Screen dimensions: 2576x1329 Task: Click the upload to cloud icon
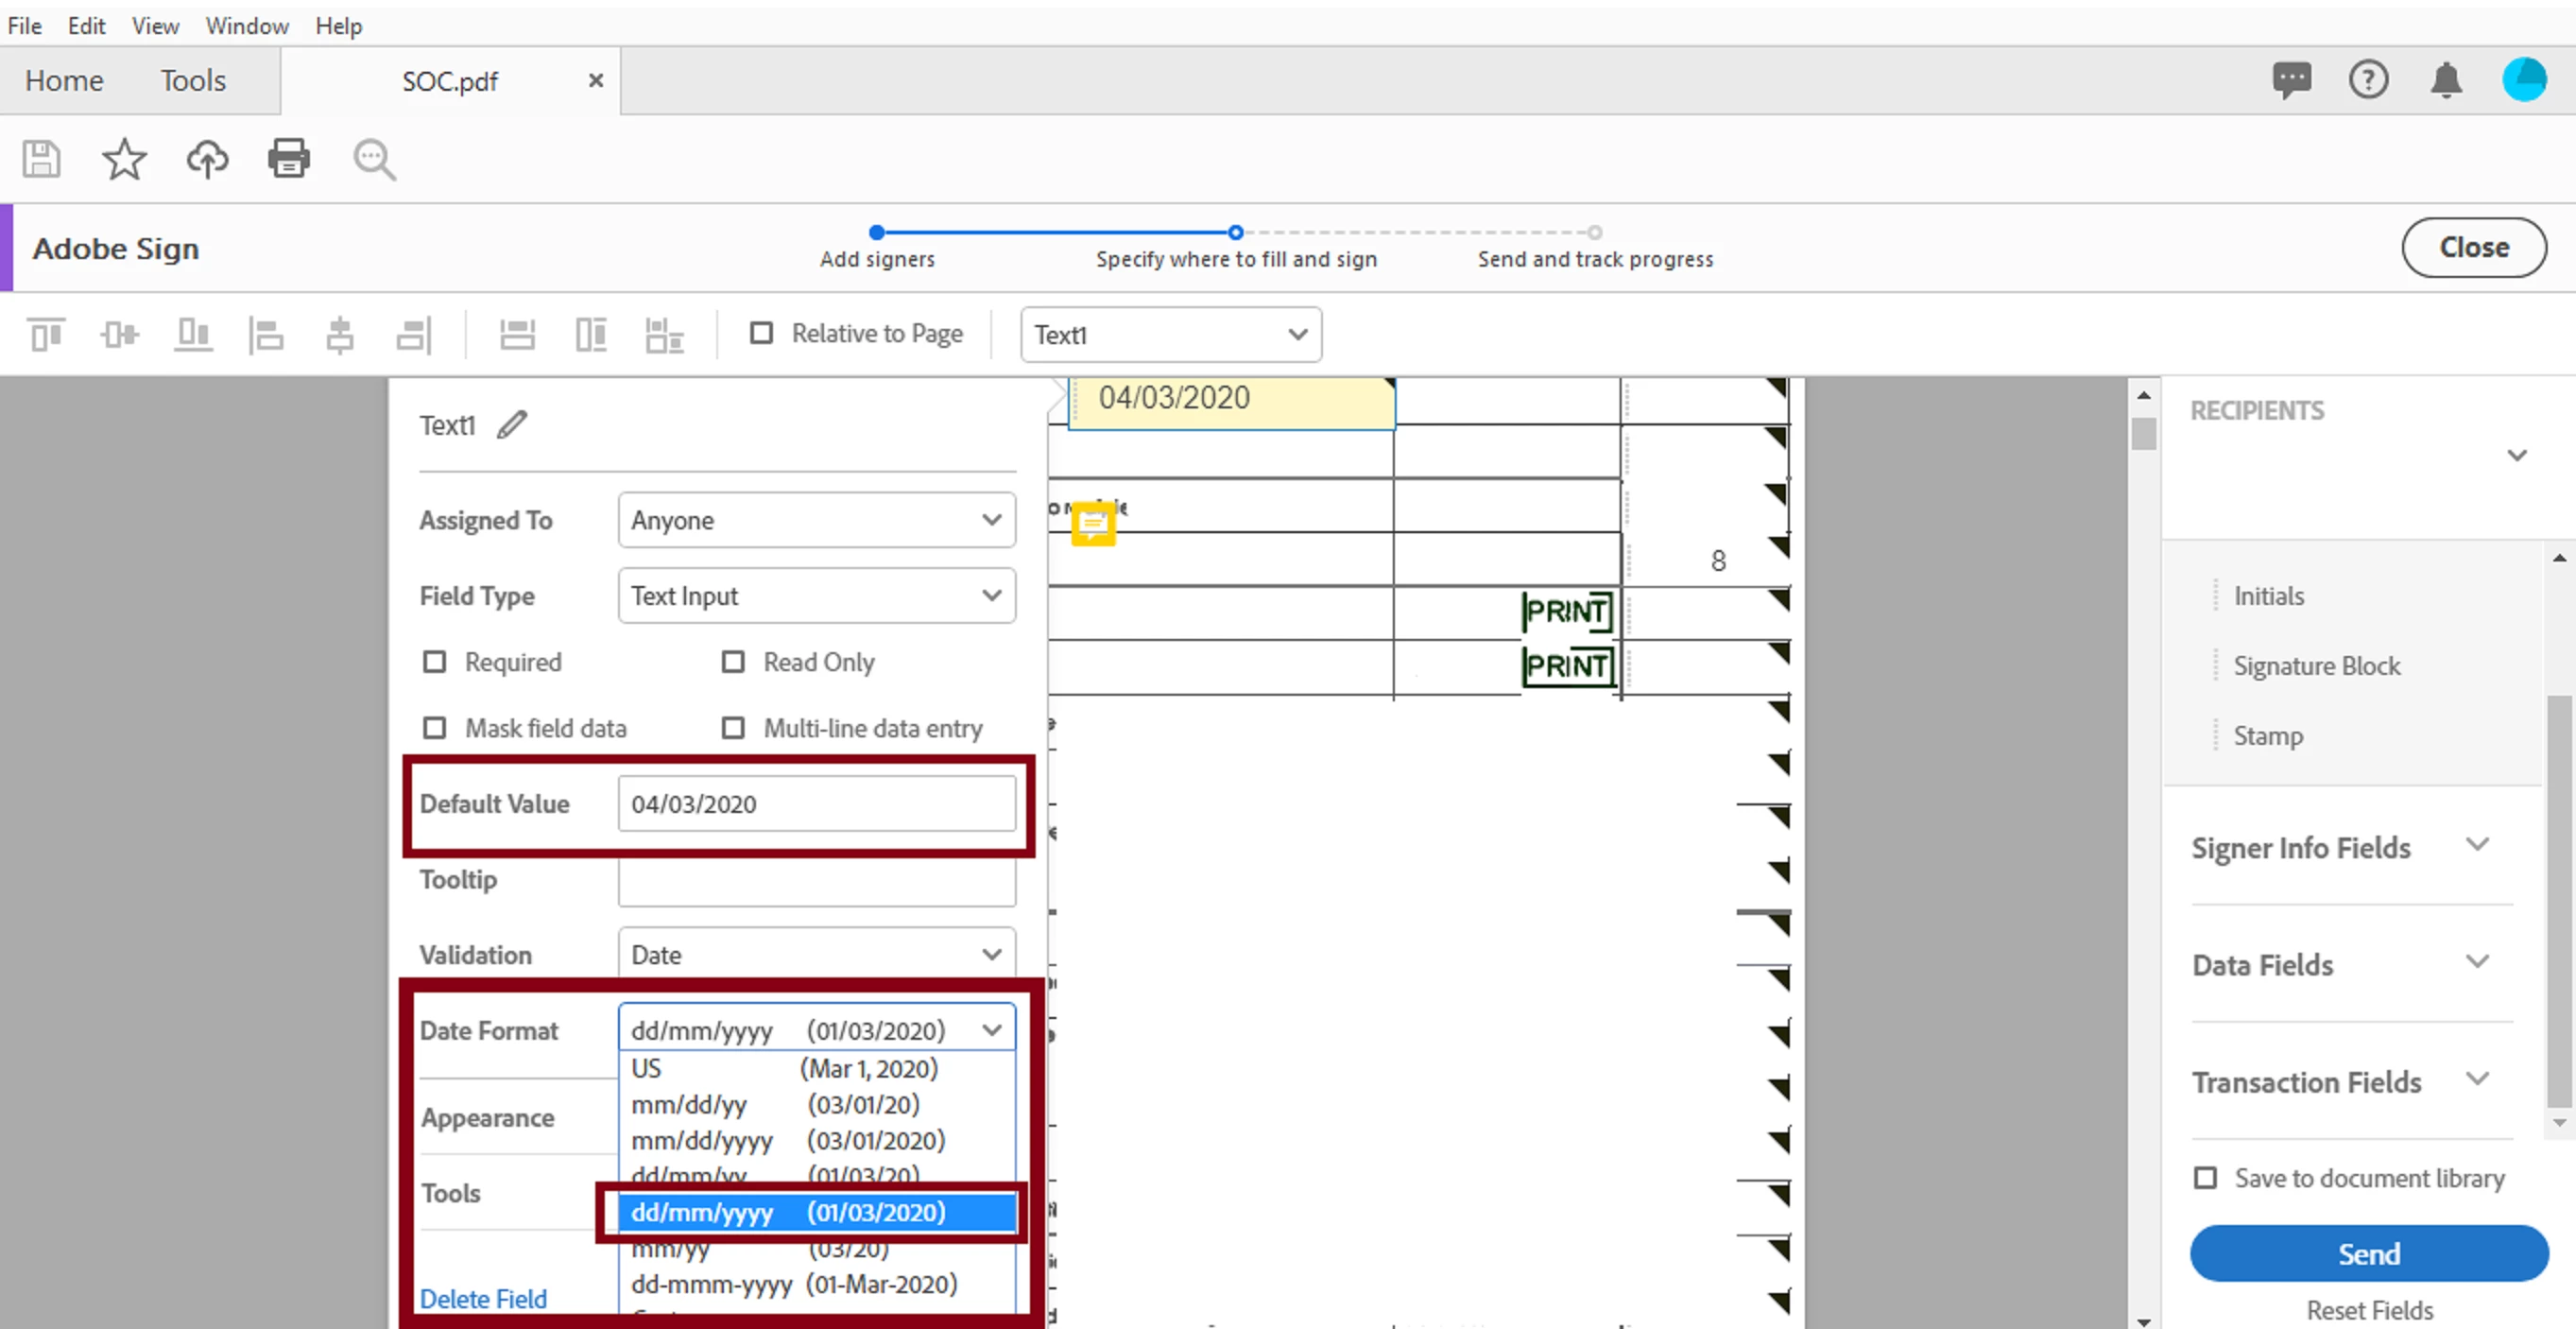pyautogui.click(x=207, y=159)
